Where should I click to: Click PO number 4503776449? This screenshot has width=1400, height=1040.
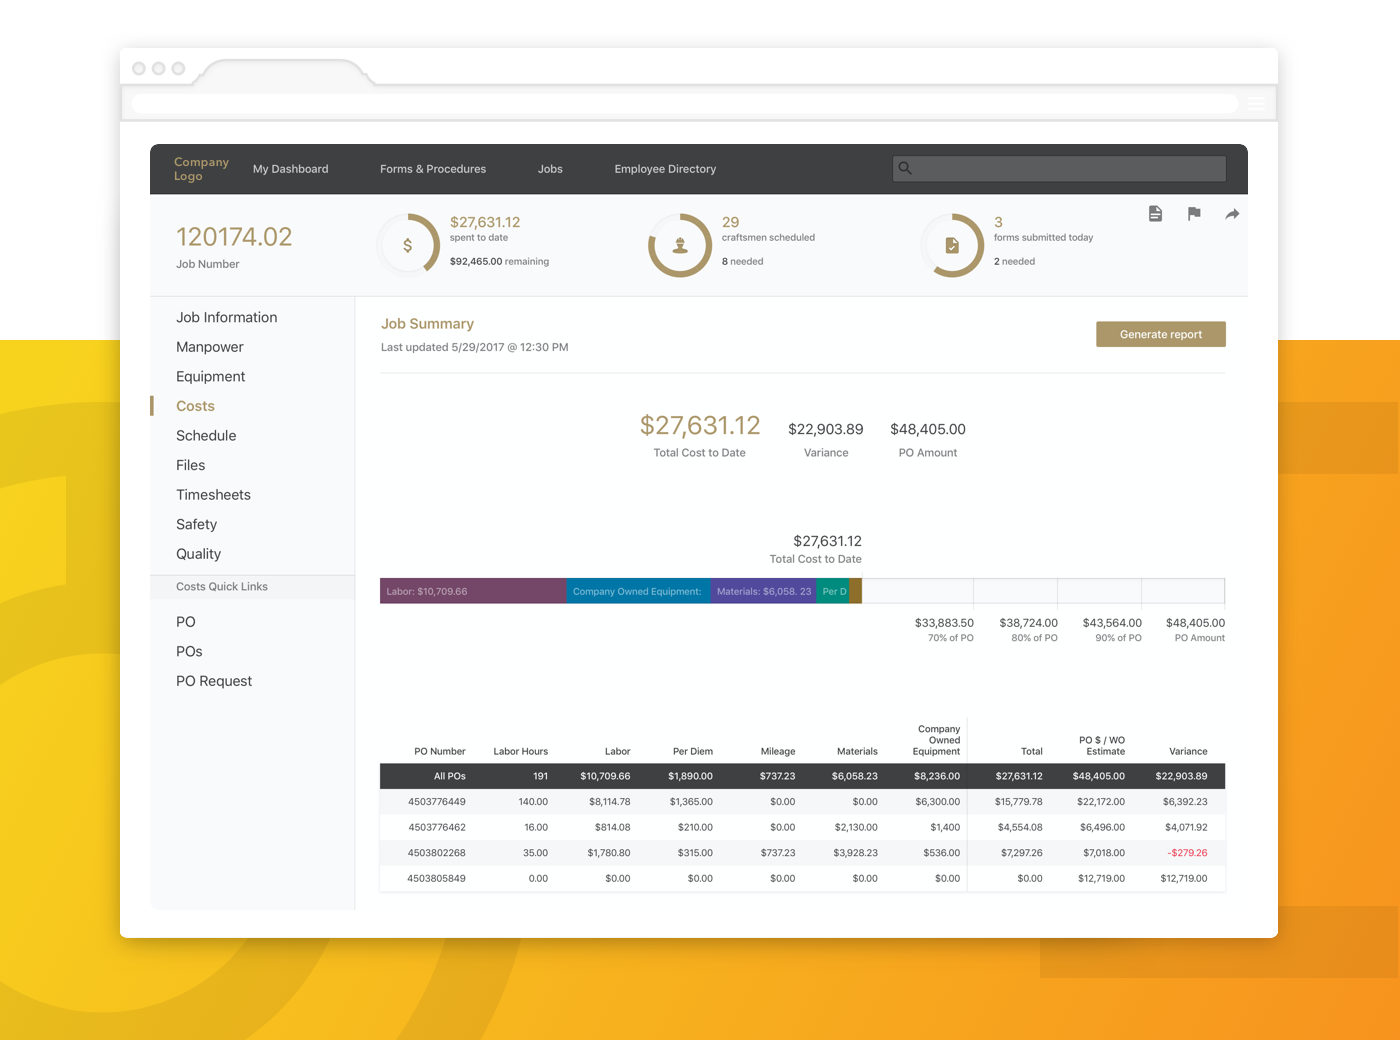437,802
